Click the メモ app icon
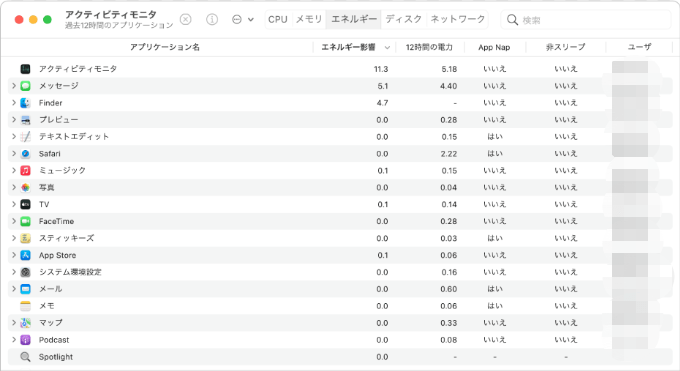Screen dimensions: 680x371 click(x=26, y=306)
